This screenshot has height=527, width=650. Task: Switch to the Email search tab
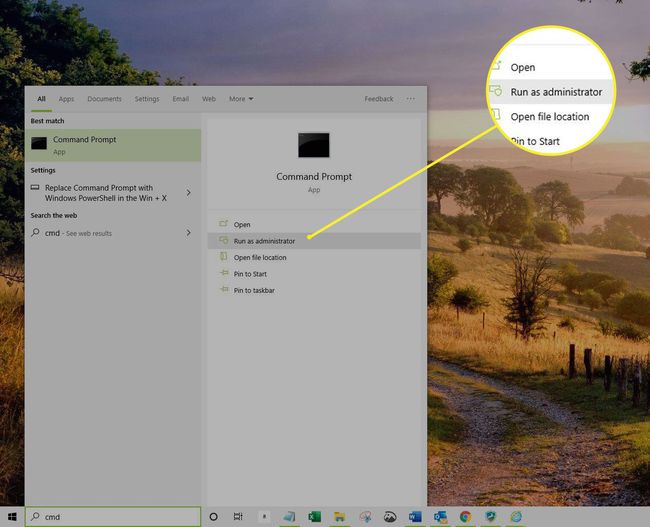point(181,99)
